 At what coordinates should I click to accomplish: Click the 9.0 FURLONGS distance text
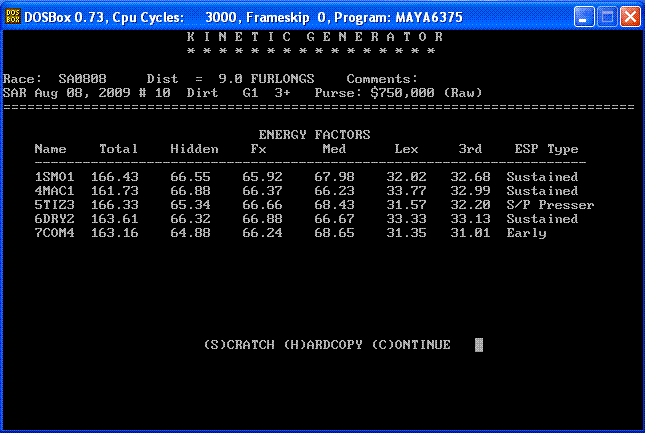click(266, 79)
